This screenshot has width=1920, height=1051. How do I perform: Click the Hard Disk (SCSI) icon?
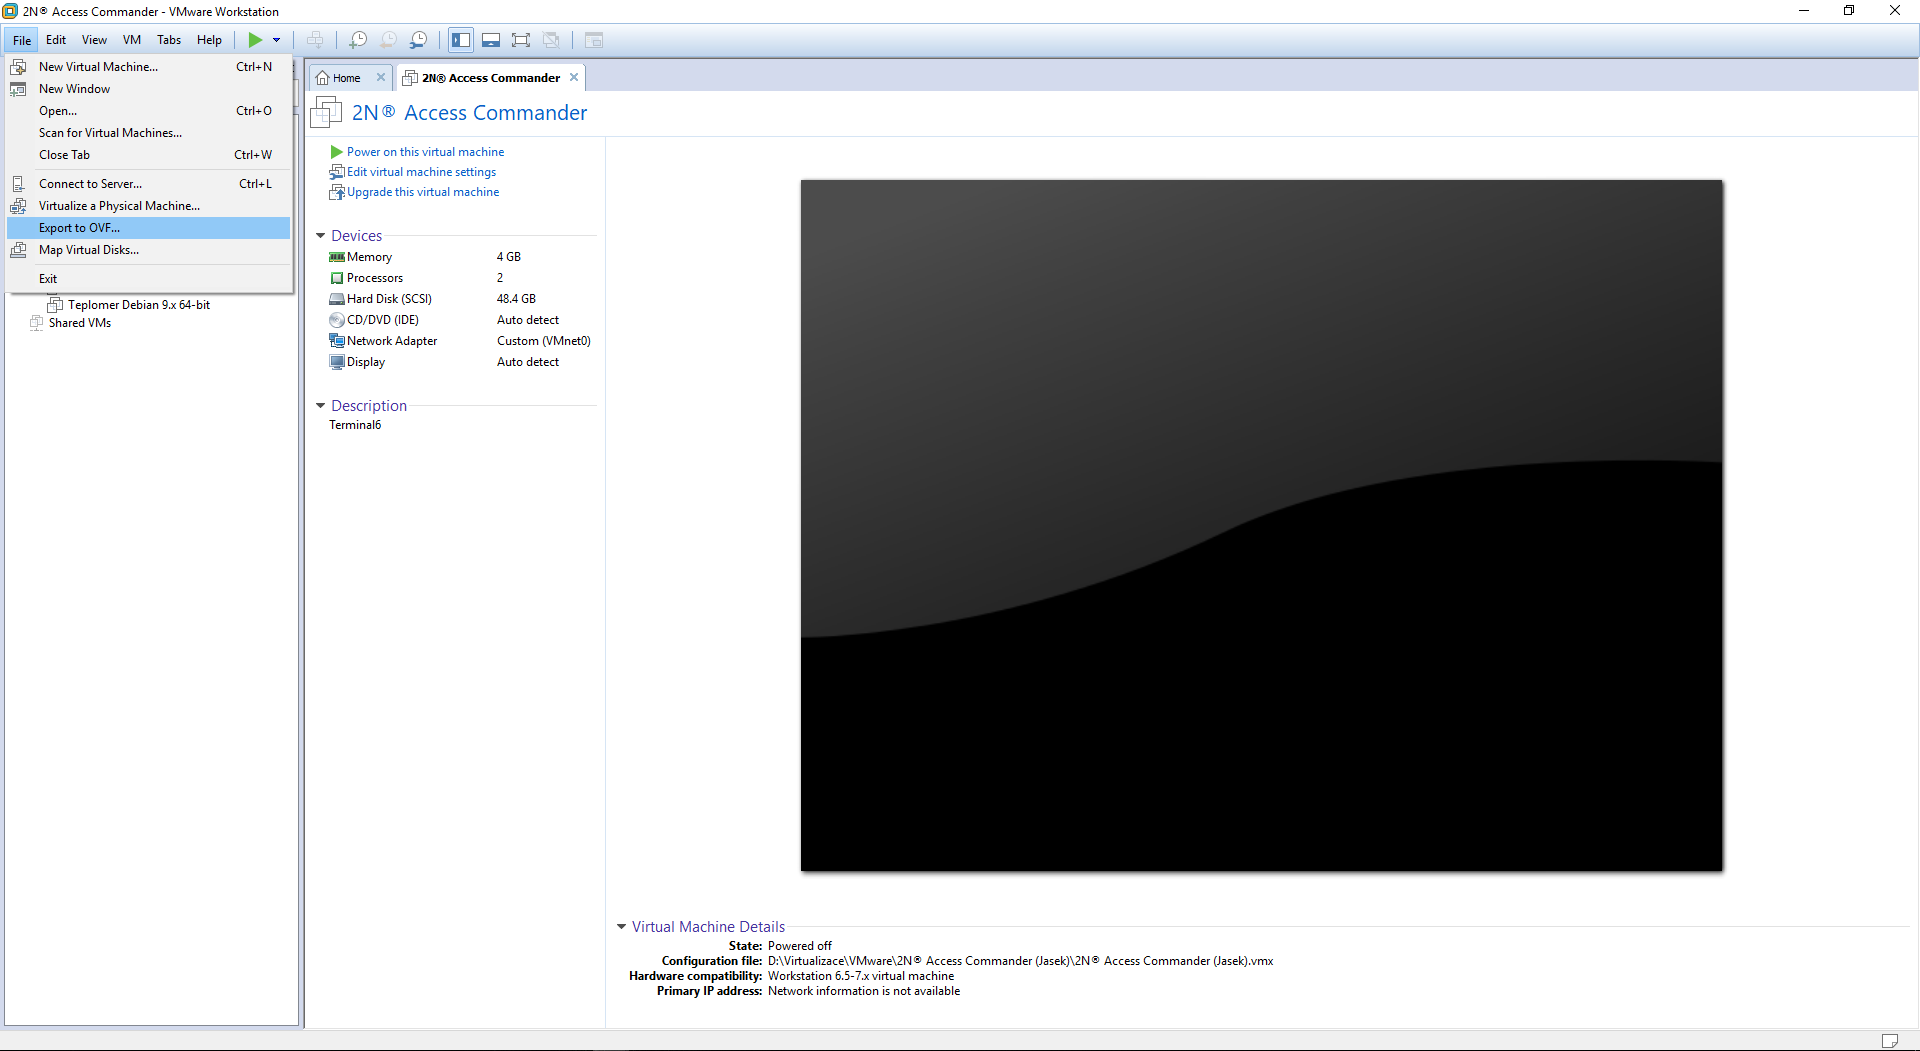(x=337, y=299)
